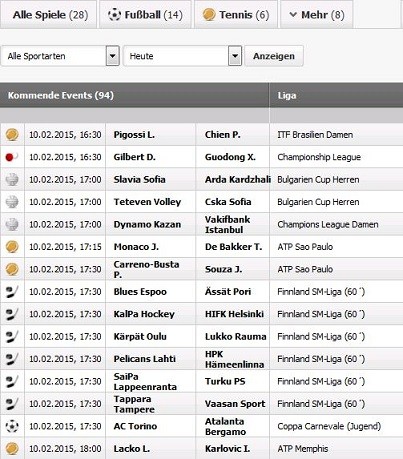Click tennis ball icon beside Pigossi L.

[12, 135]
